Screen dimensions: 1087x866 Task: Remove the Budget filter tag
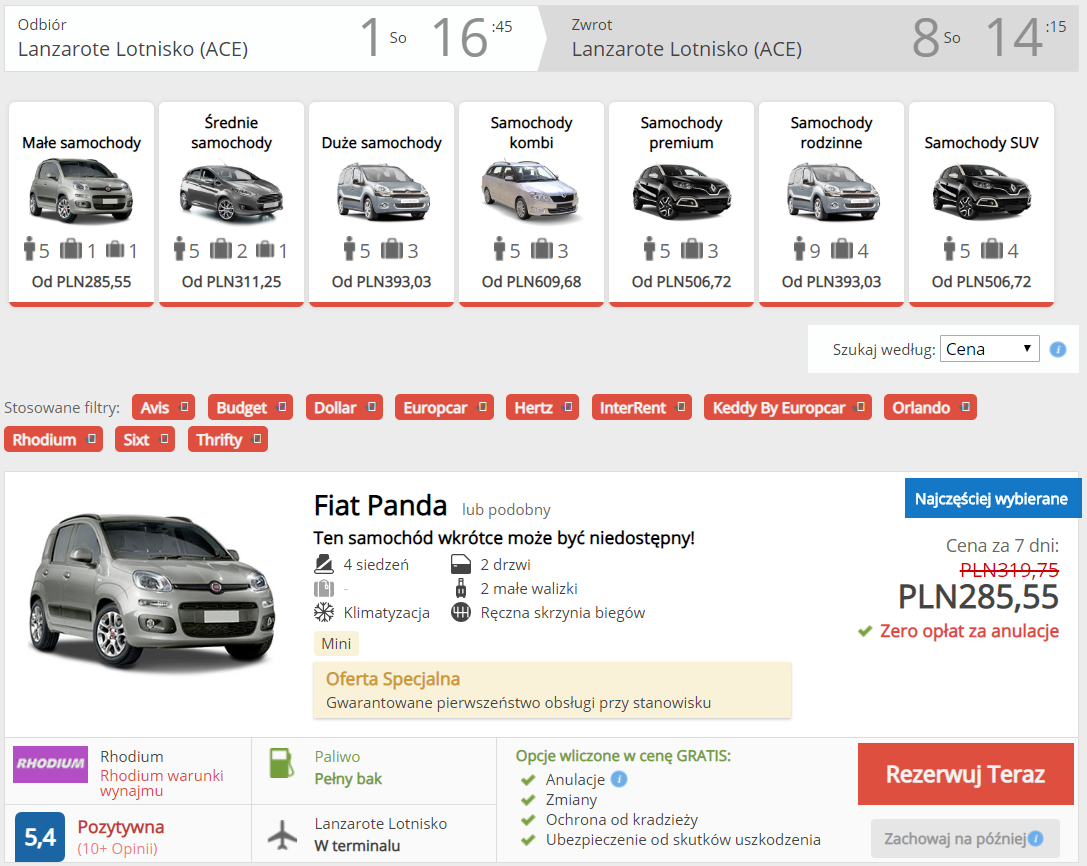[282, 407]
